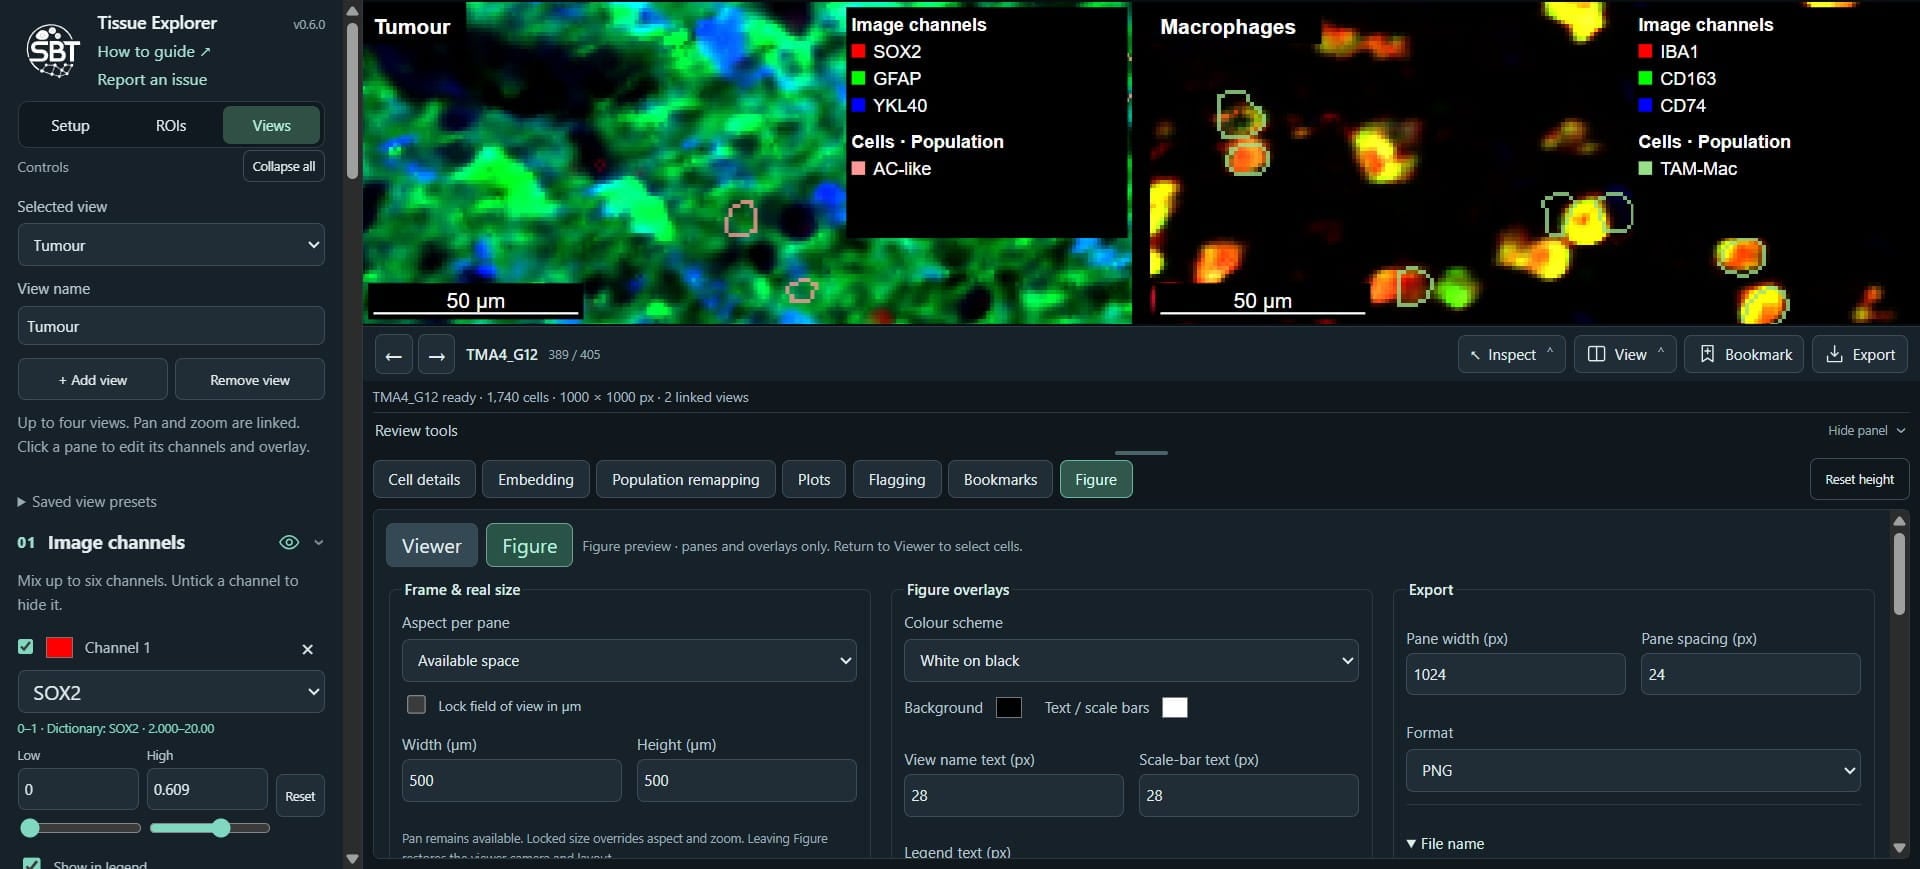Open the Population remapping tab
Viewport: 1920px width, 869px height.
point(686,479)
